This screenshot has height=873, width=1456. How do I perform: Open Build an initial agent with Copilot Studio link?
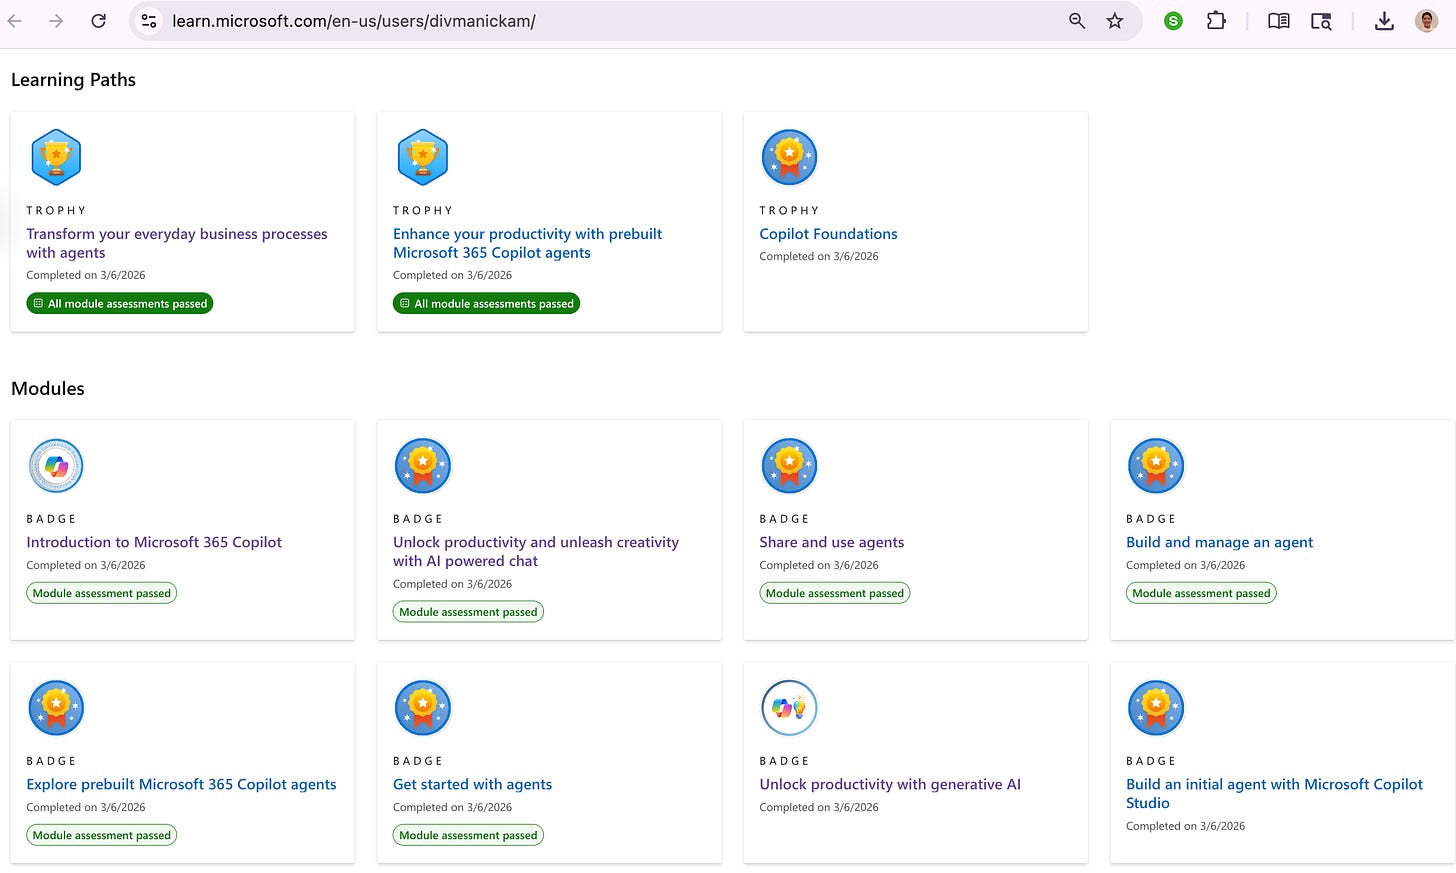coord(1274,793)
